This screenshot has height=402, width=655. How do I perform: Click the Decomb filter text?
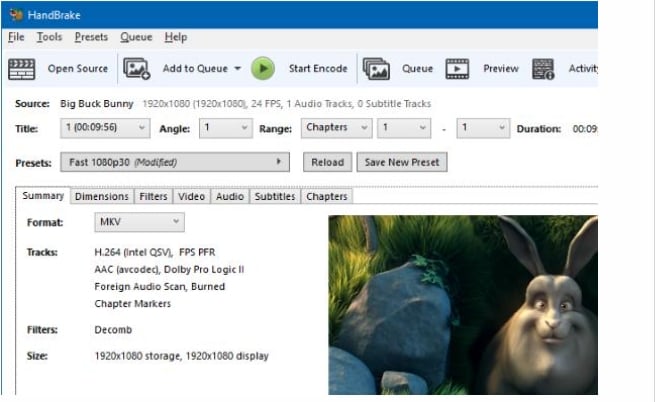coord(113,330)
